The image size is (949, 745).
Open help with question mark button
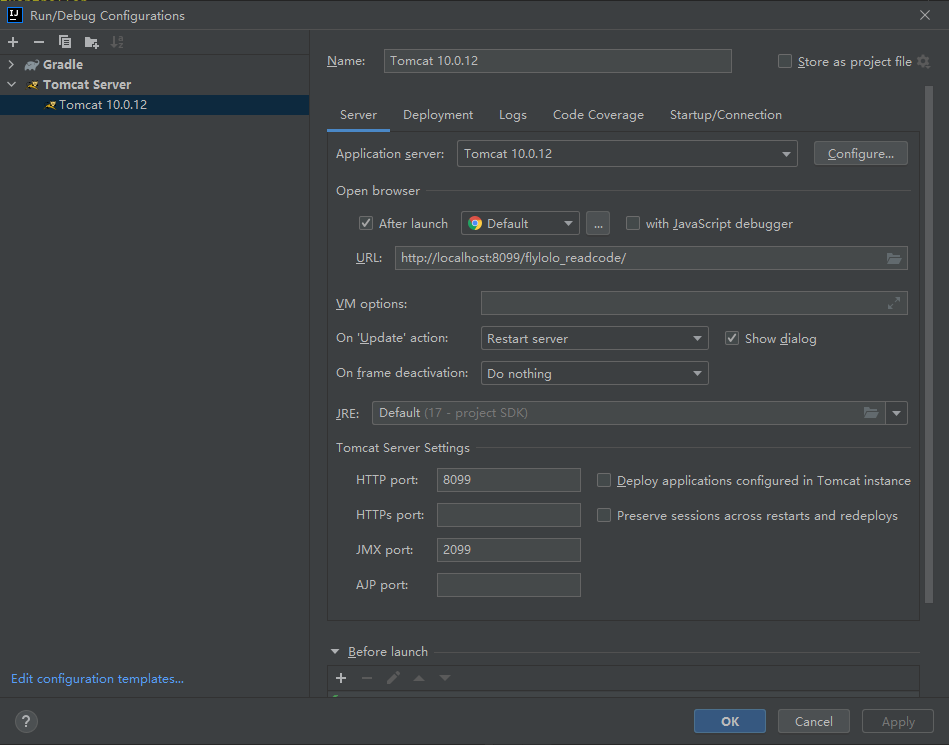pos(26,721)
